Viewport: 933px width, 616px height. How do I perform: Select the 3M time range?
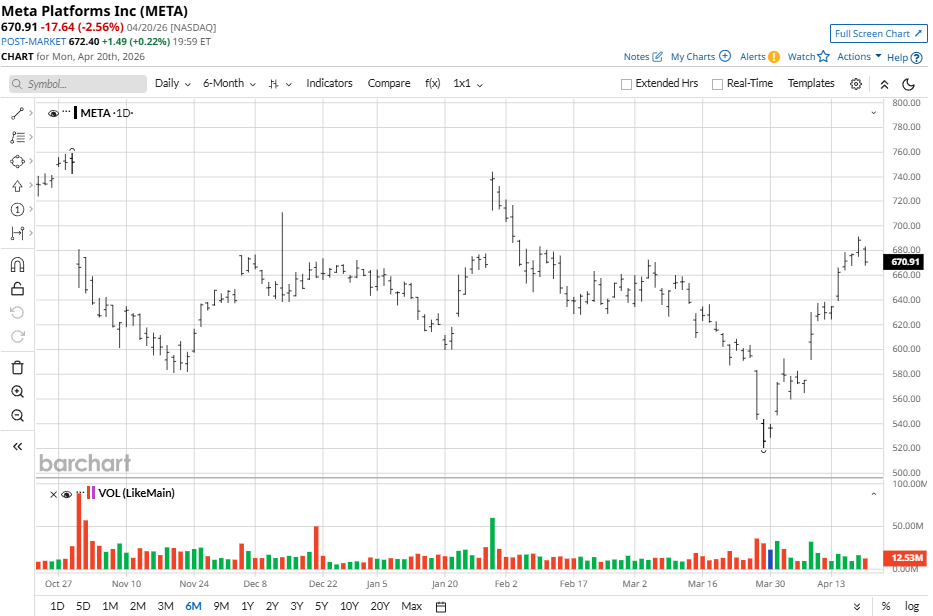[165, 606]
